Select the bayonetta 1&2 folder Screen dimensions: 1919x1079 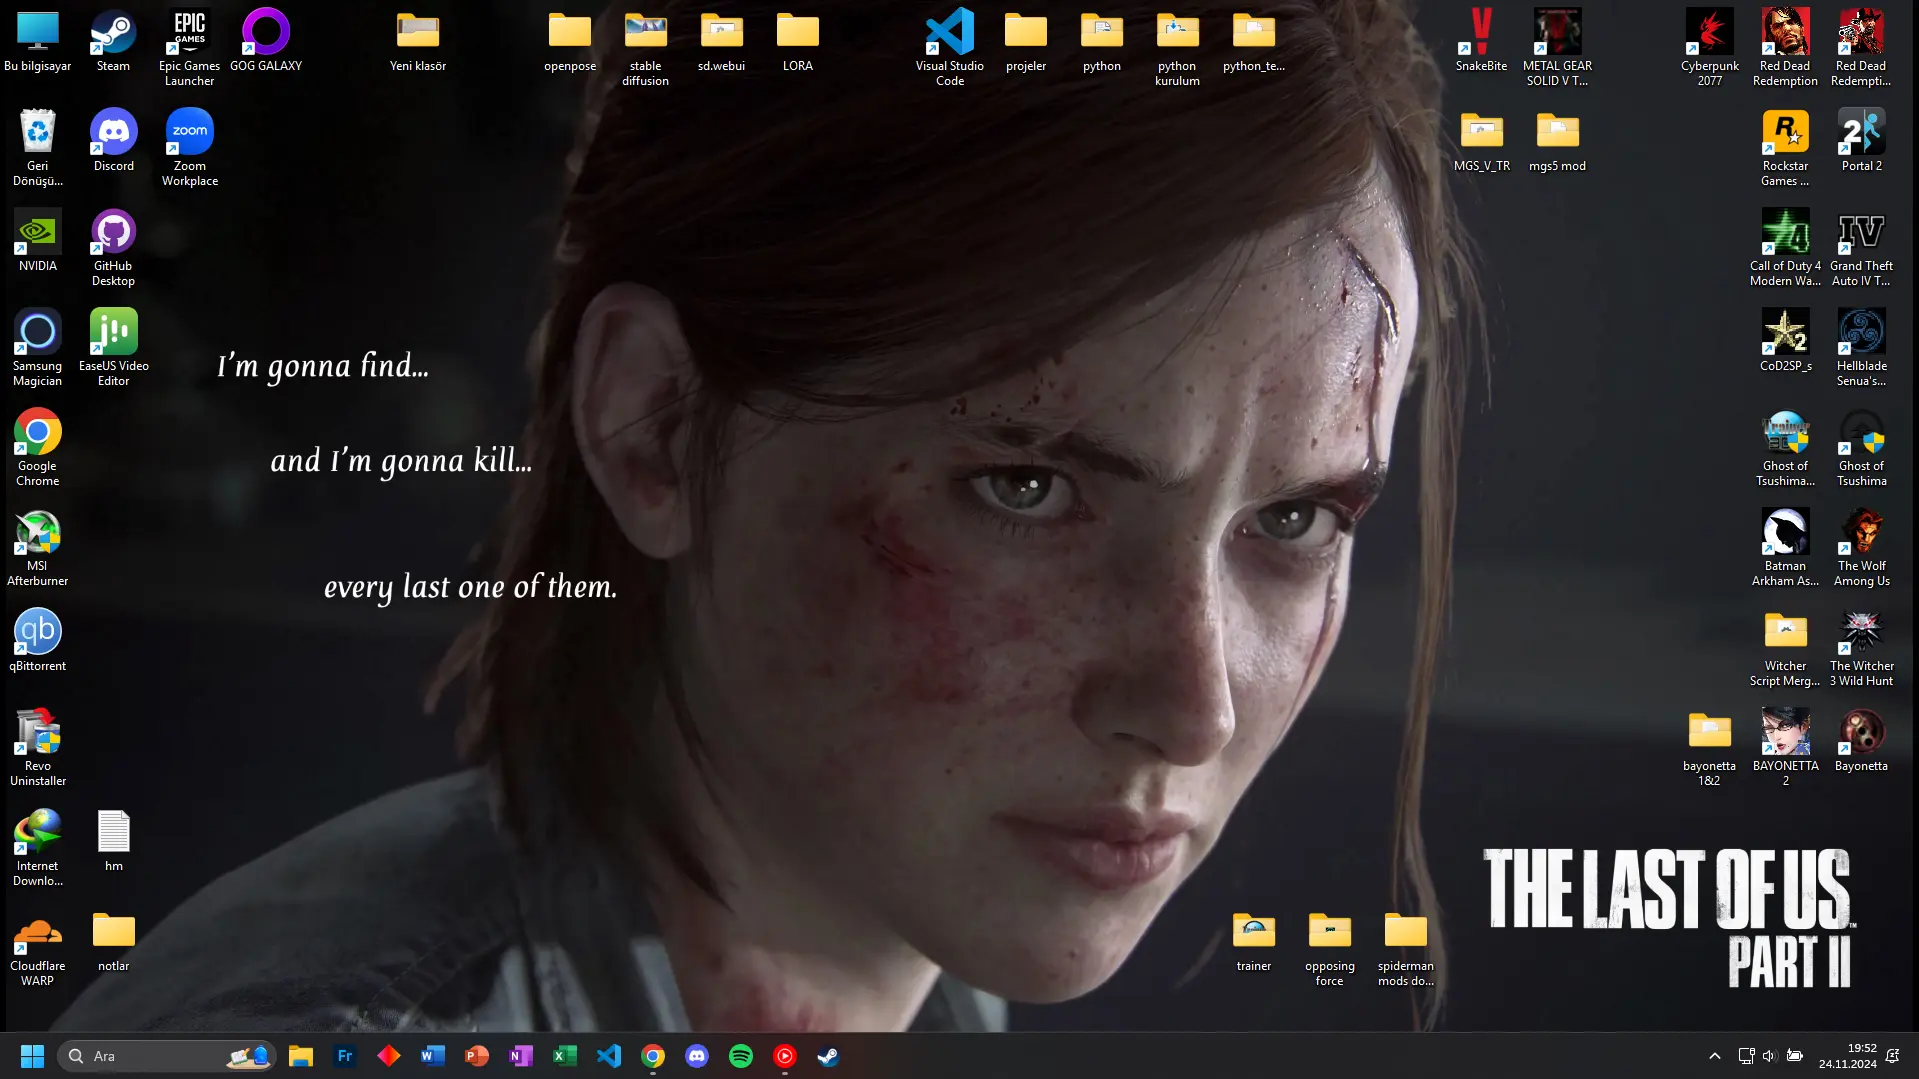(1709, 748)
